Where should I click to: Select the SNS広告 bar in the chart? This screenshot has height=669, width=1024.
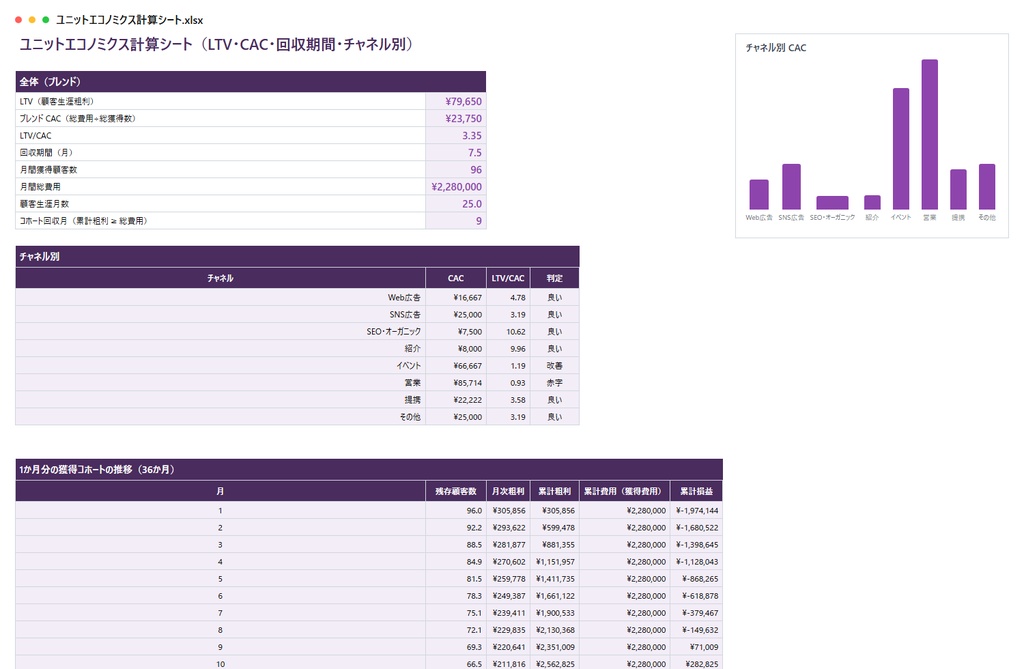(x=791, y=187)
